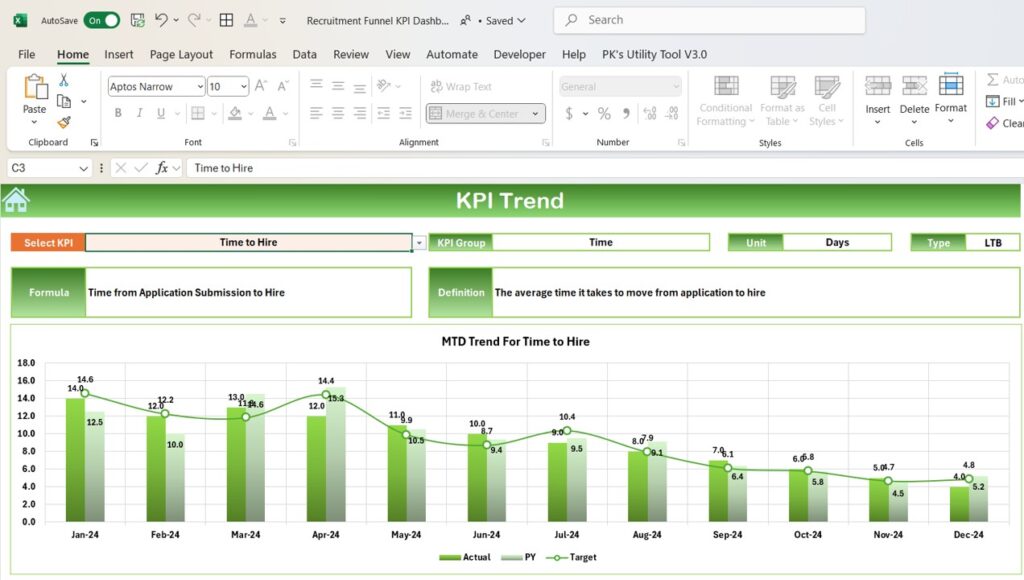Open the Font Color dropdown arrow
1024x580 pixels.
(x=286, y=114)
